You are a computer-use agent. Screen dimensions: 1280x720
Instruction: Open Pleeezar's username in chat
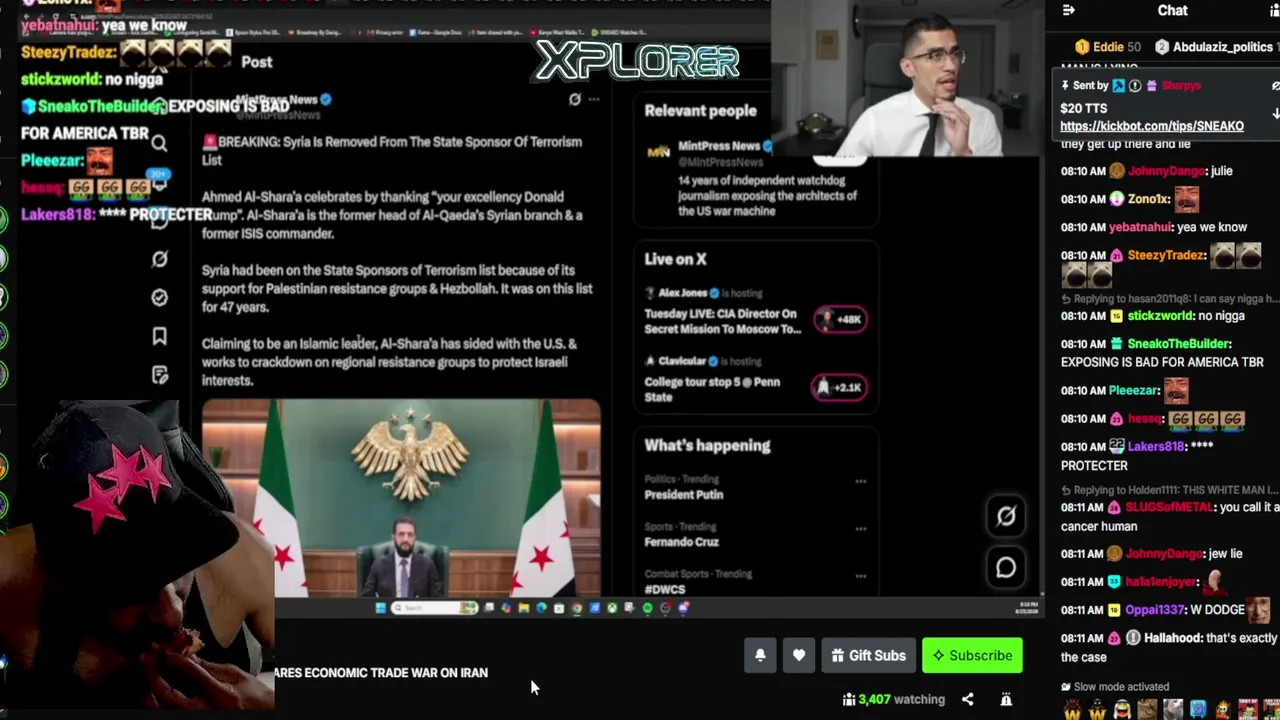pyautogui.click(x=1133, y=390)
